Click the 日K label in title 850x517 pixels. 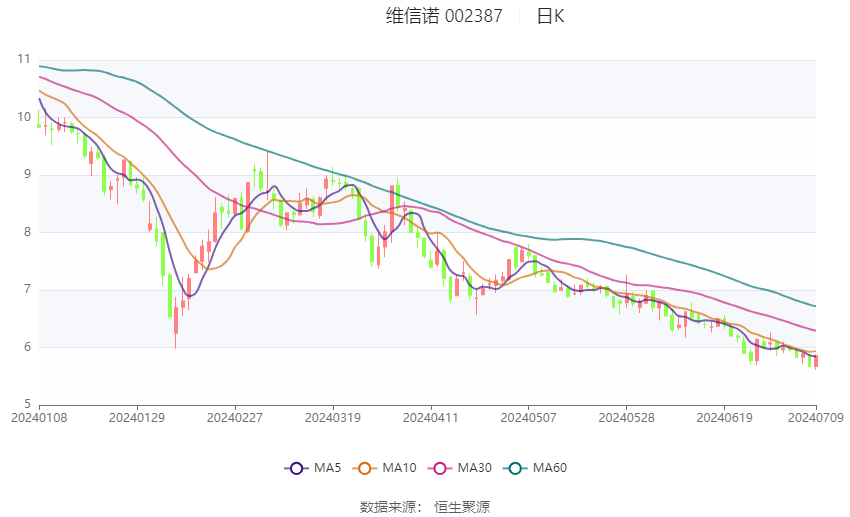tap(550, 16)
